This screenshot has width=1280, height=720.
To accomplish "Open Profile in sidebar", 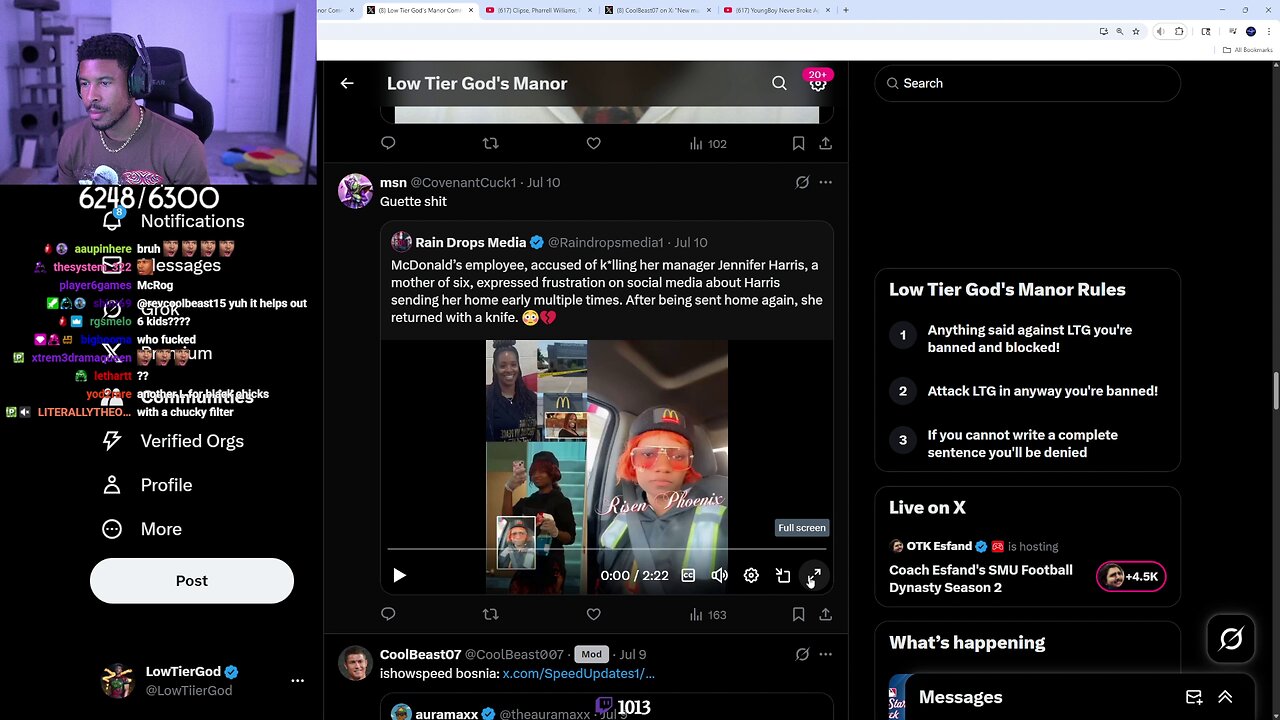I will (147, 485).
